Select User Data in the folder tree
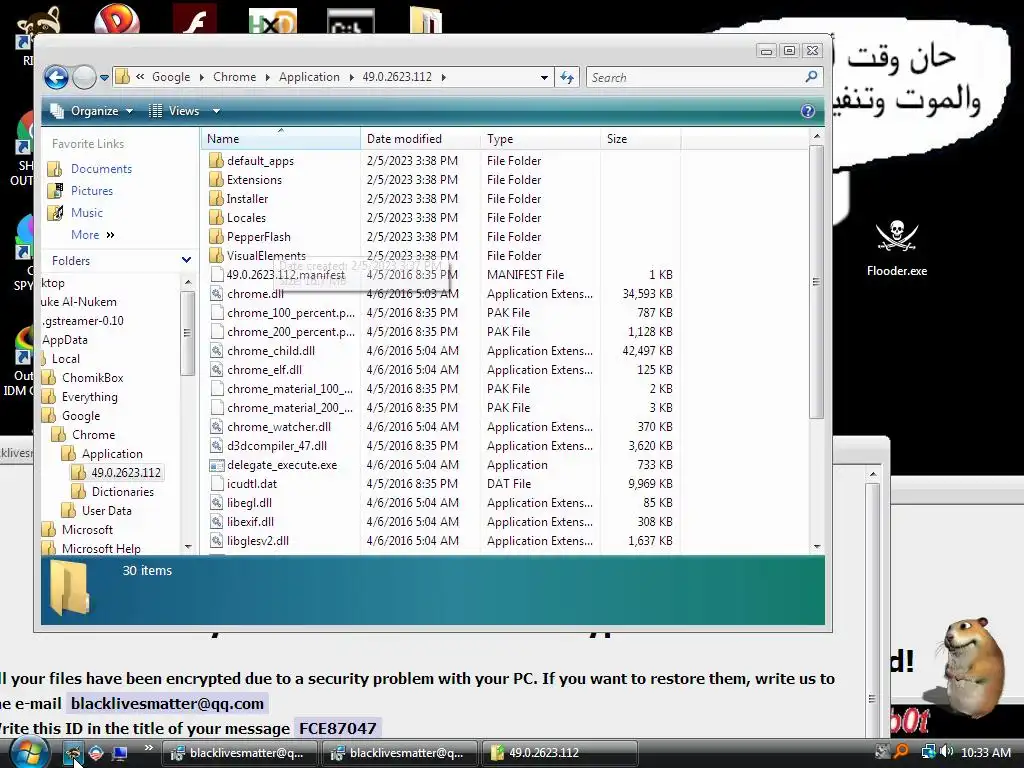The image size is (1024, 768). (x=106, y=511)
